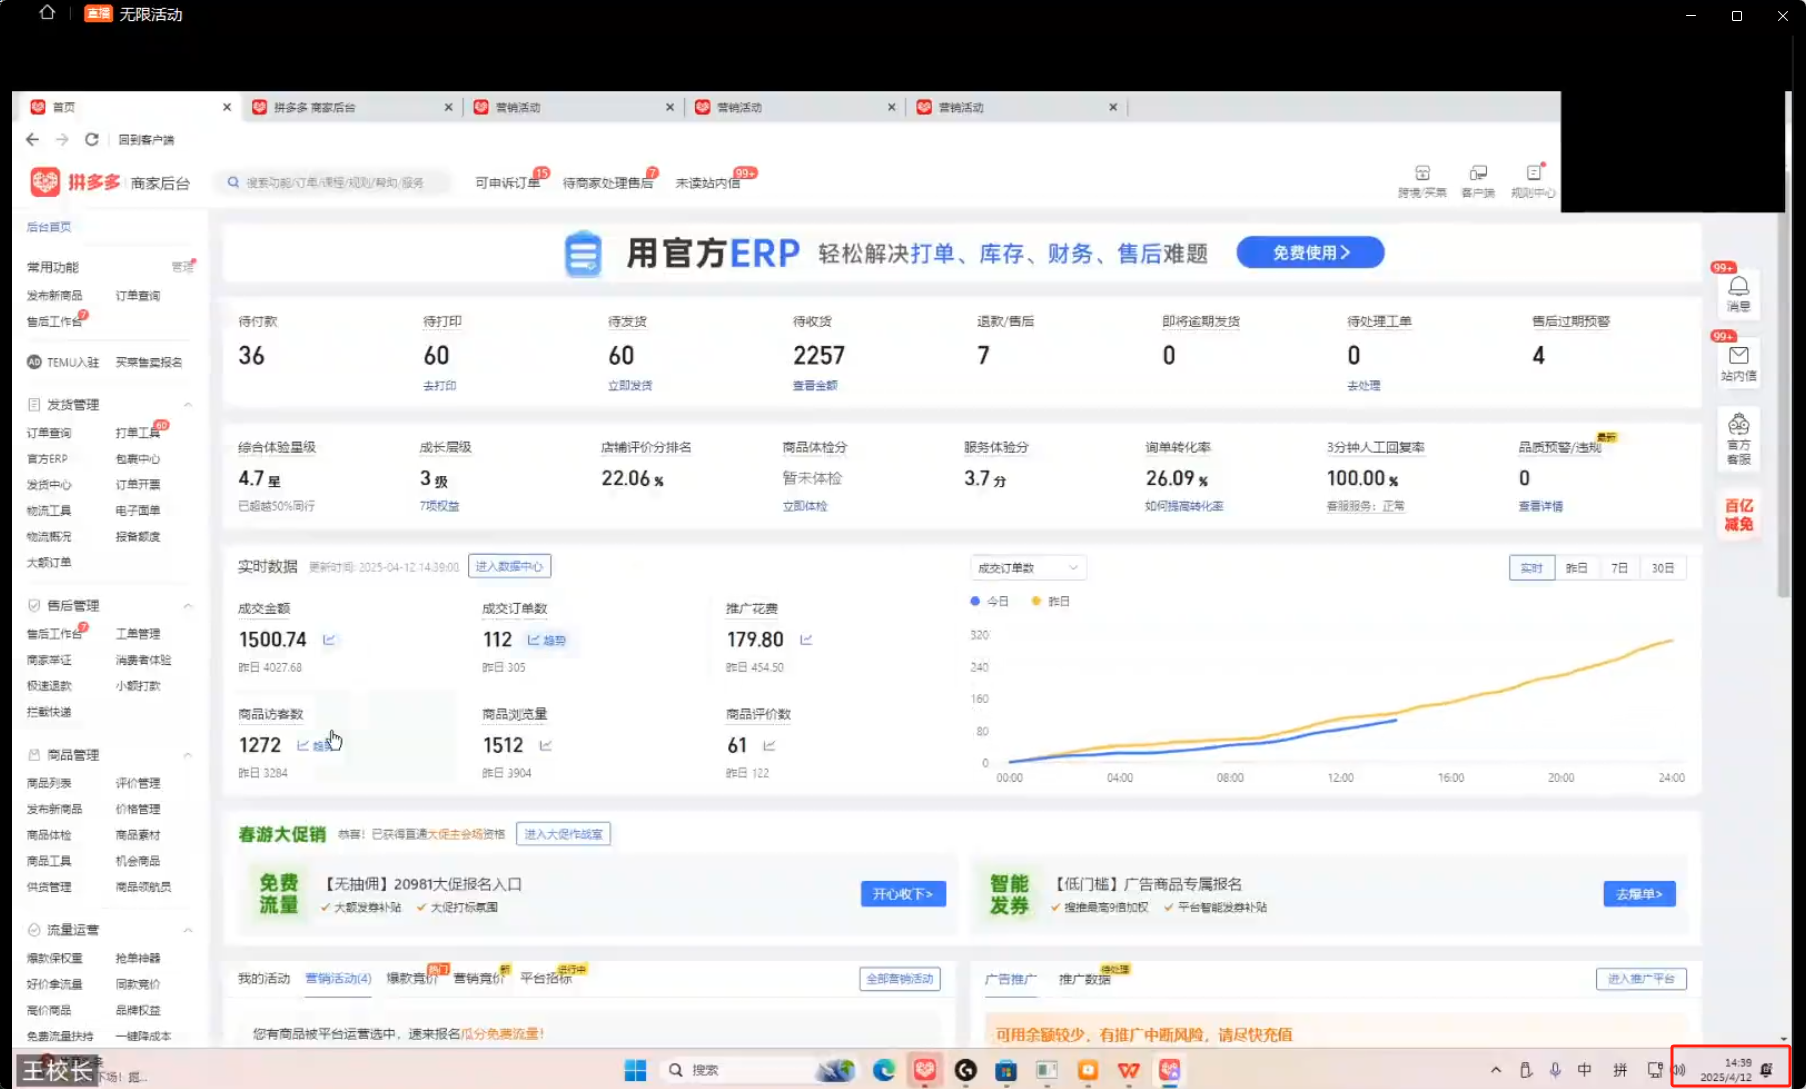Click the 客户端 icon in header
1806x1089 pixels.
point(1477,180)
